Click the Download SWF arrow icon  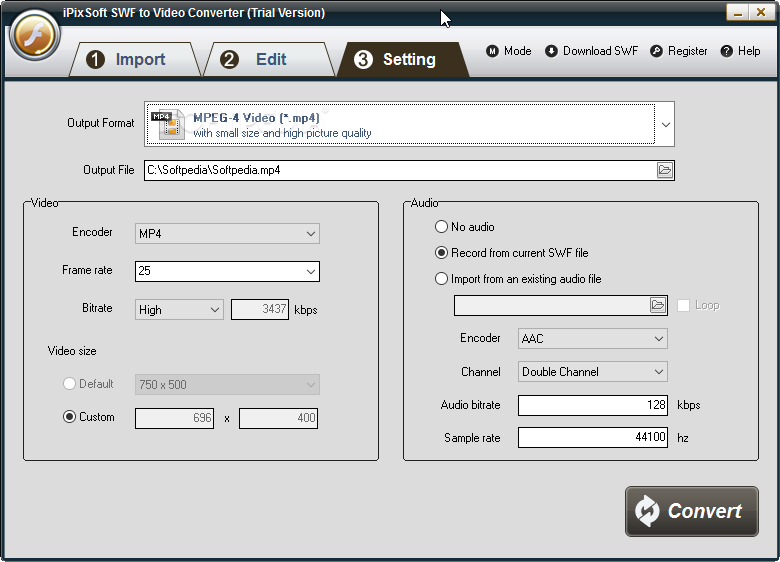pos(551,51)
